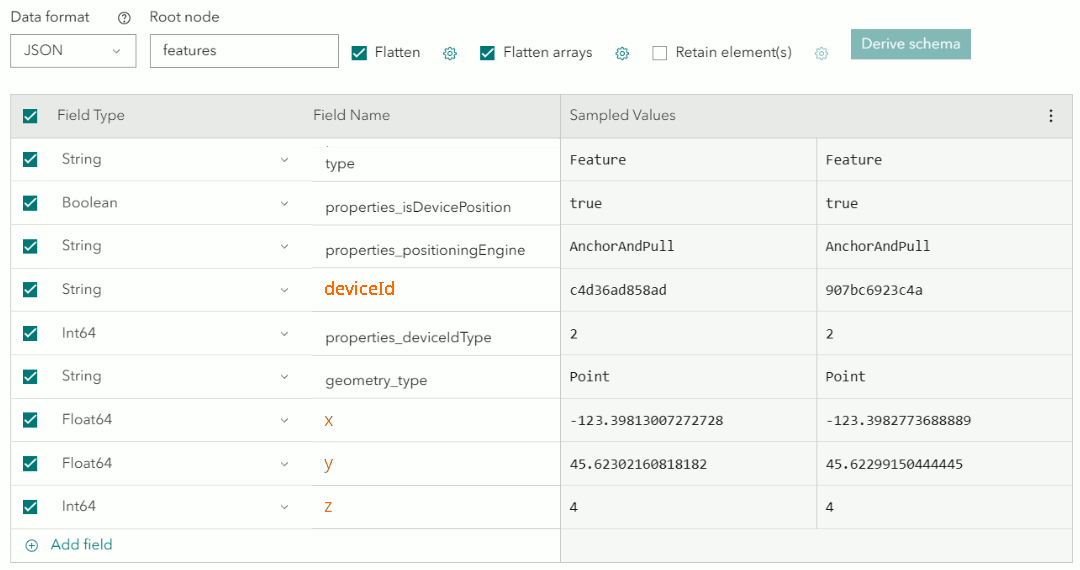Click the Field Name column header
The image size is (1080, 570).
click(351, 116)
